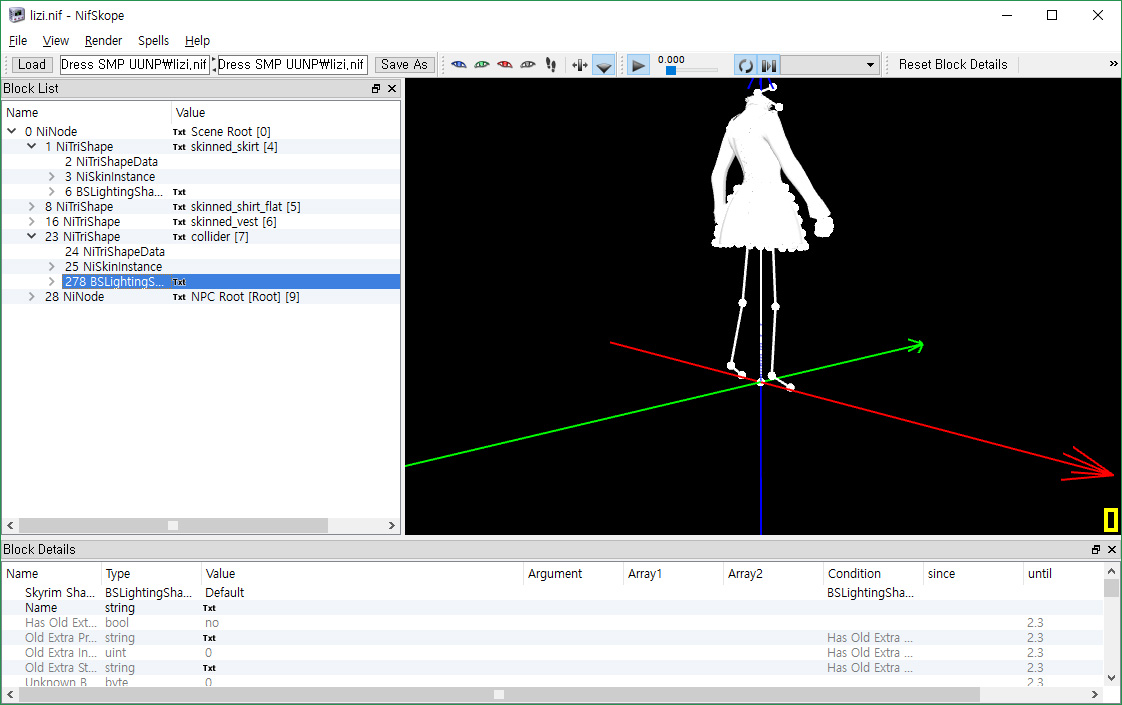Open the Render menu
1122x705 pixels.
[103, 41]
